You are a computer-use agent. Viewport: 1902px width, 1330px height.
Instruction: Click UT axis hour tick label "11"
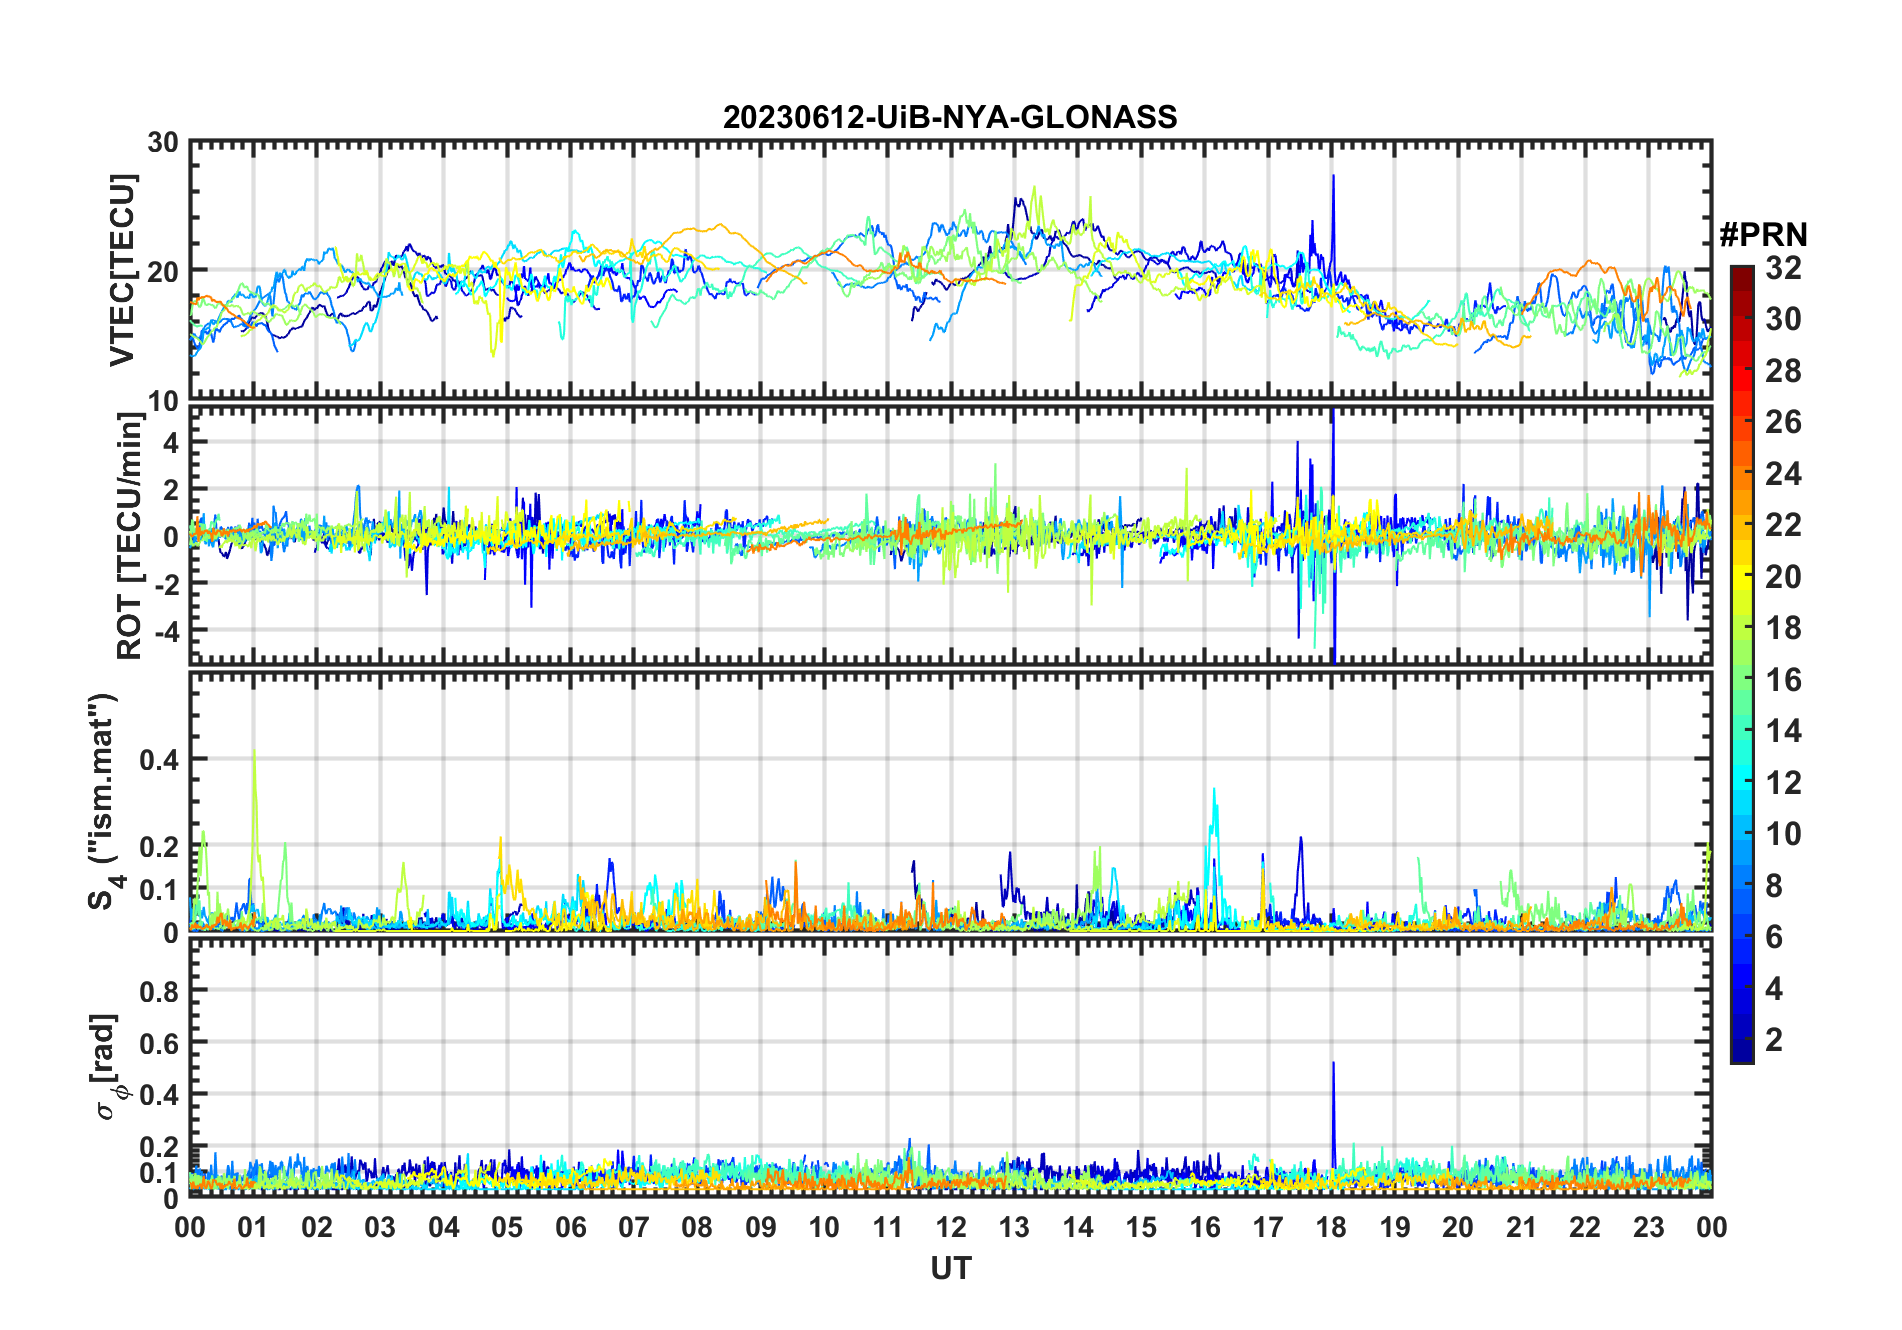coord(888,1228)
